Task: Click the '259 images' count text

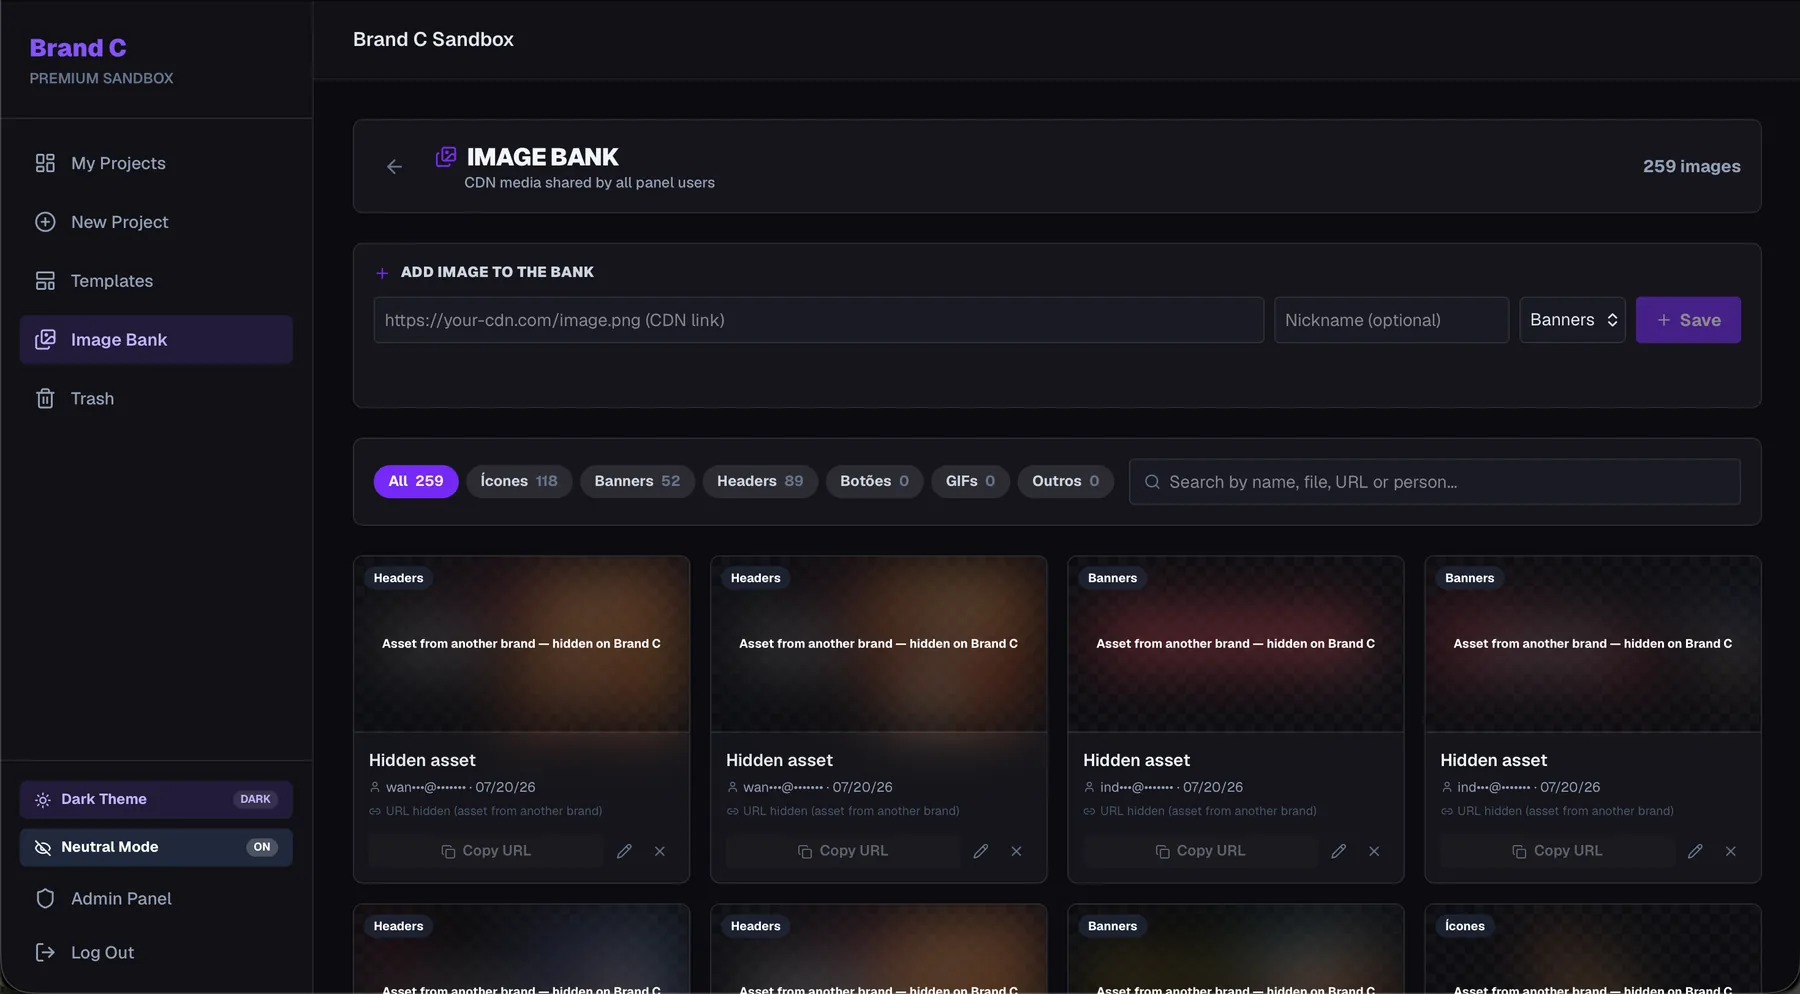Action: [1691, 167]
